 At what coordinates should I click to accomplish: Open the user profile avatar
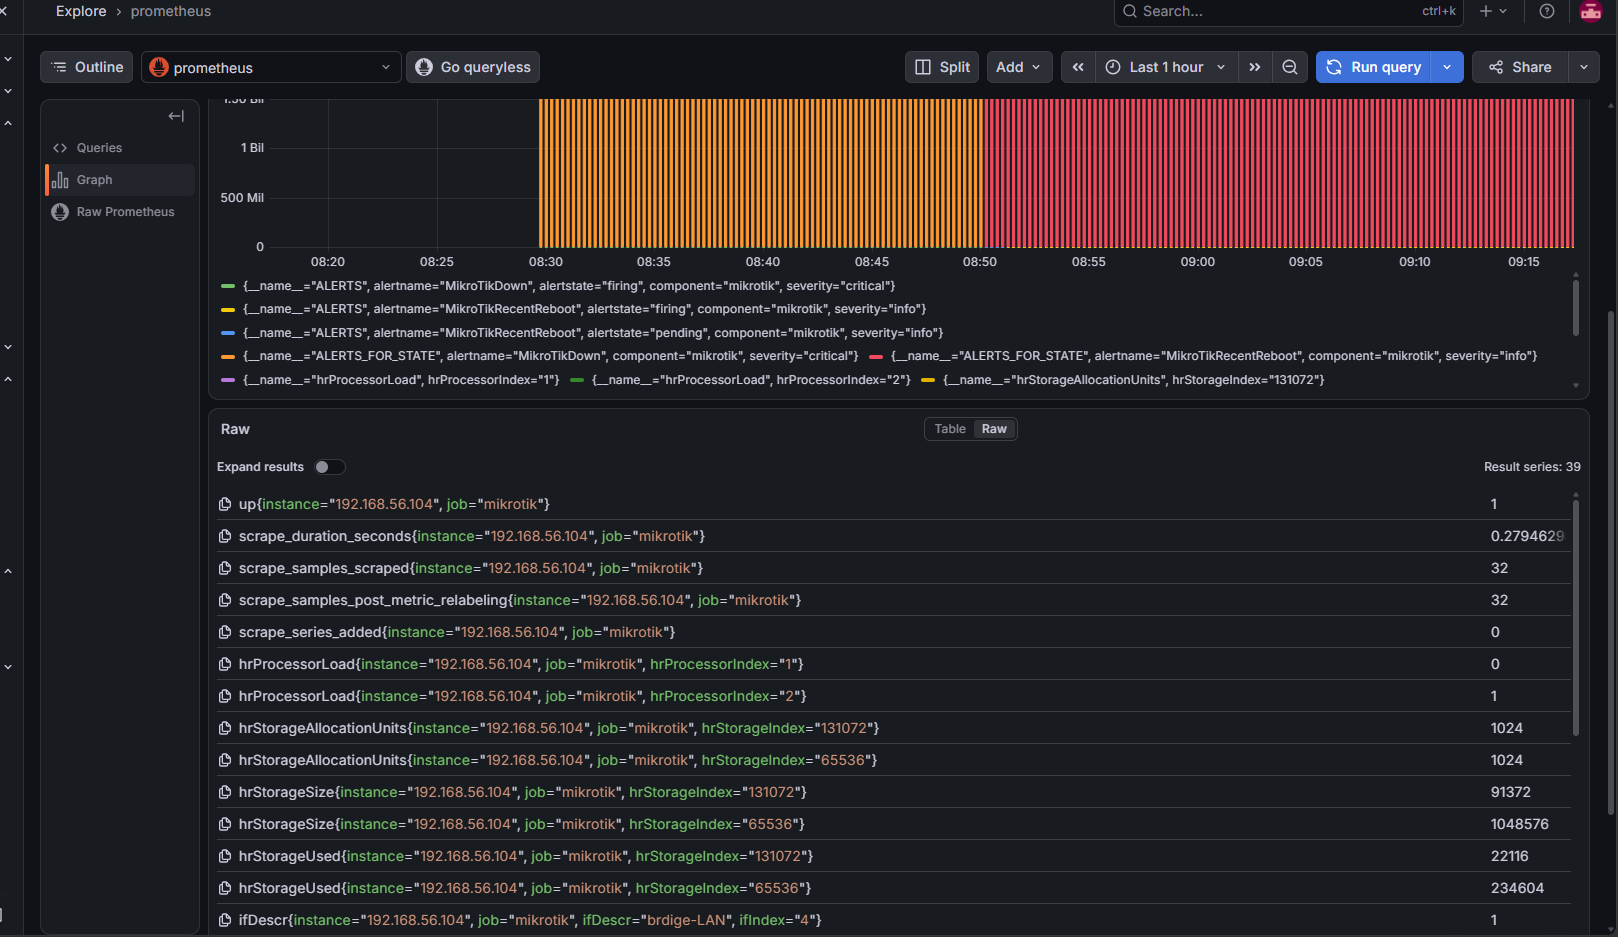point(1591,11)
